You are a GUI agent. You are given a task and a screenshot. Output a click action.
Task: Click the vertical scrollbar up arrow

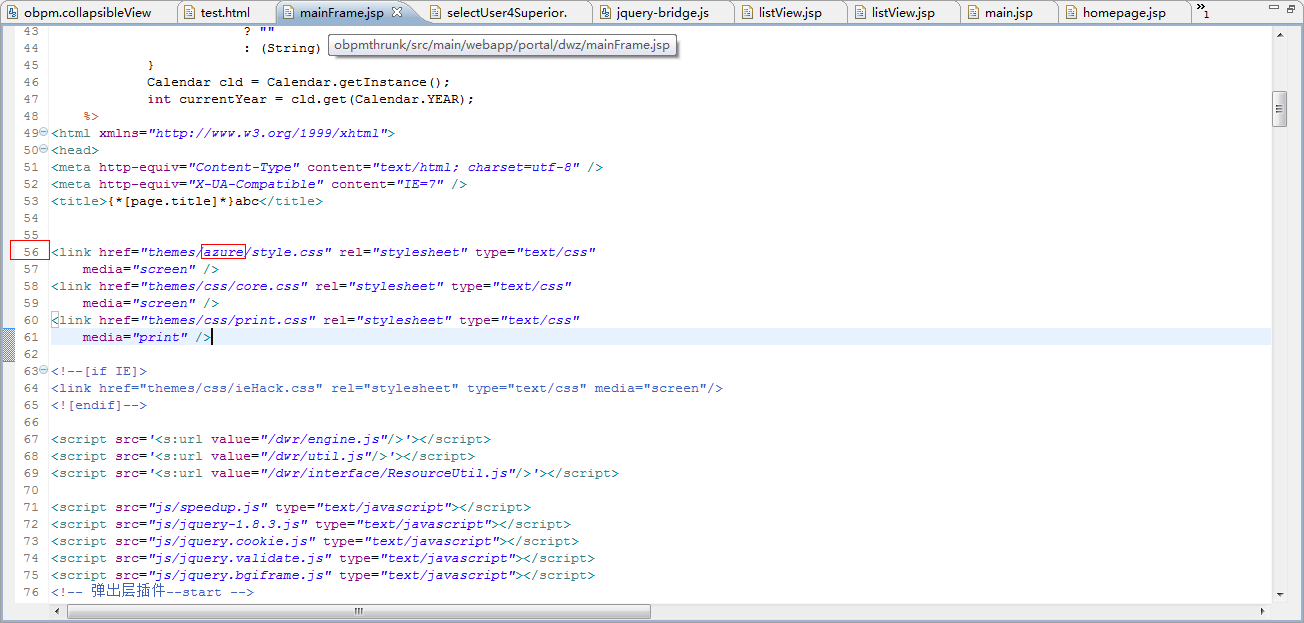click(x=1279, y=34)
